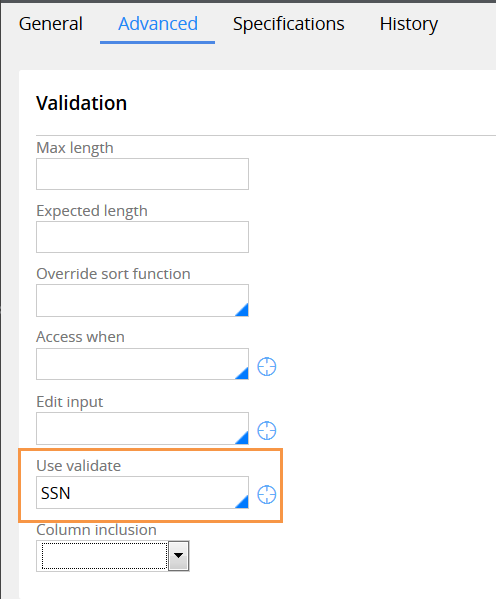Open the Column inclusion dropdown arrow
This screenshot has width=496, height=599.
pos(179,556)
